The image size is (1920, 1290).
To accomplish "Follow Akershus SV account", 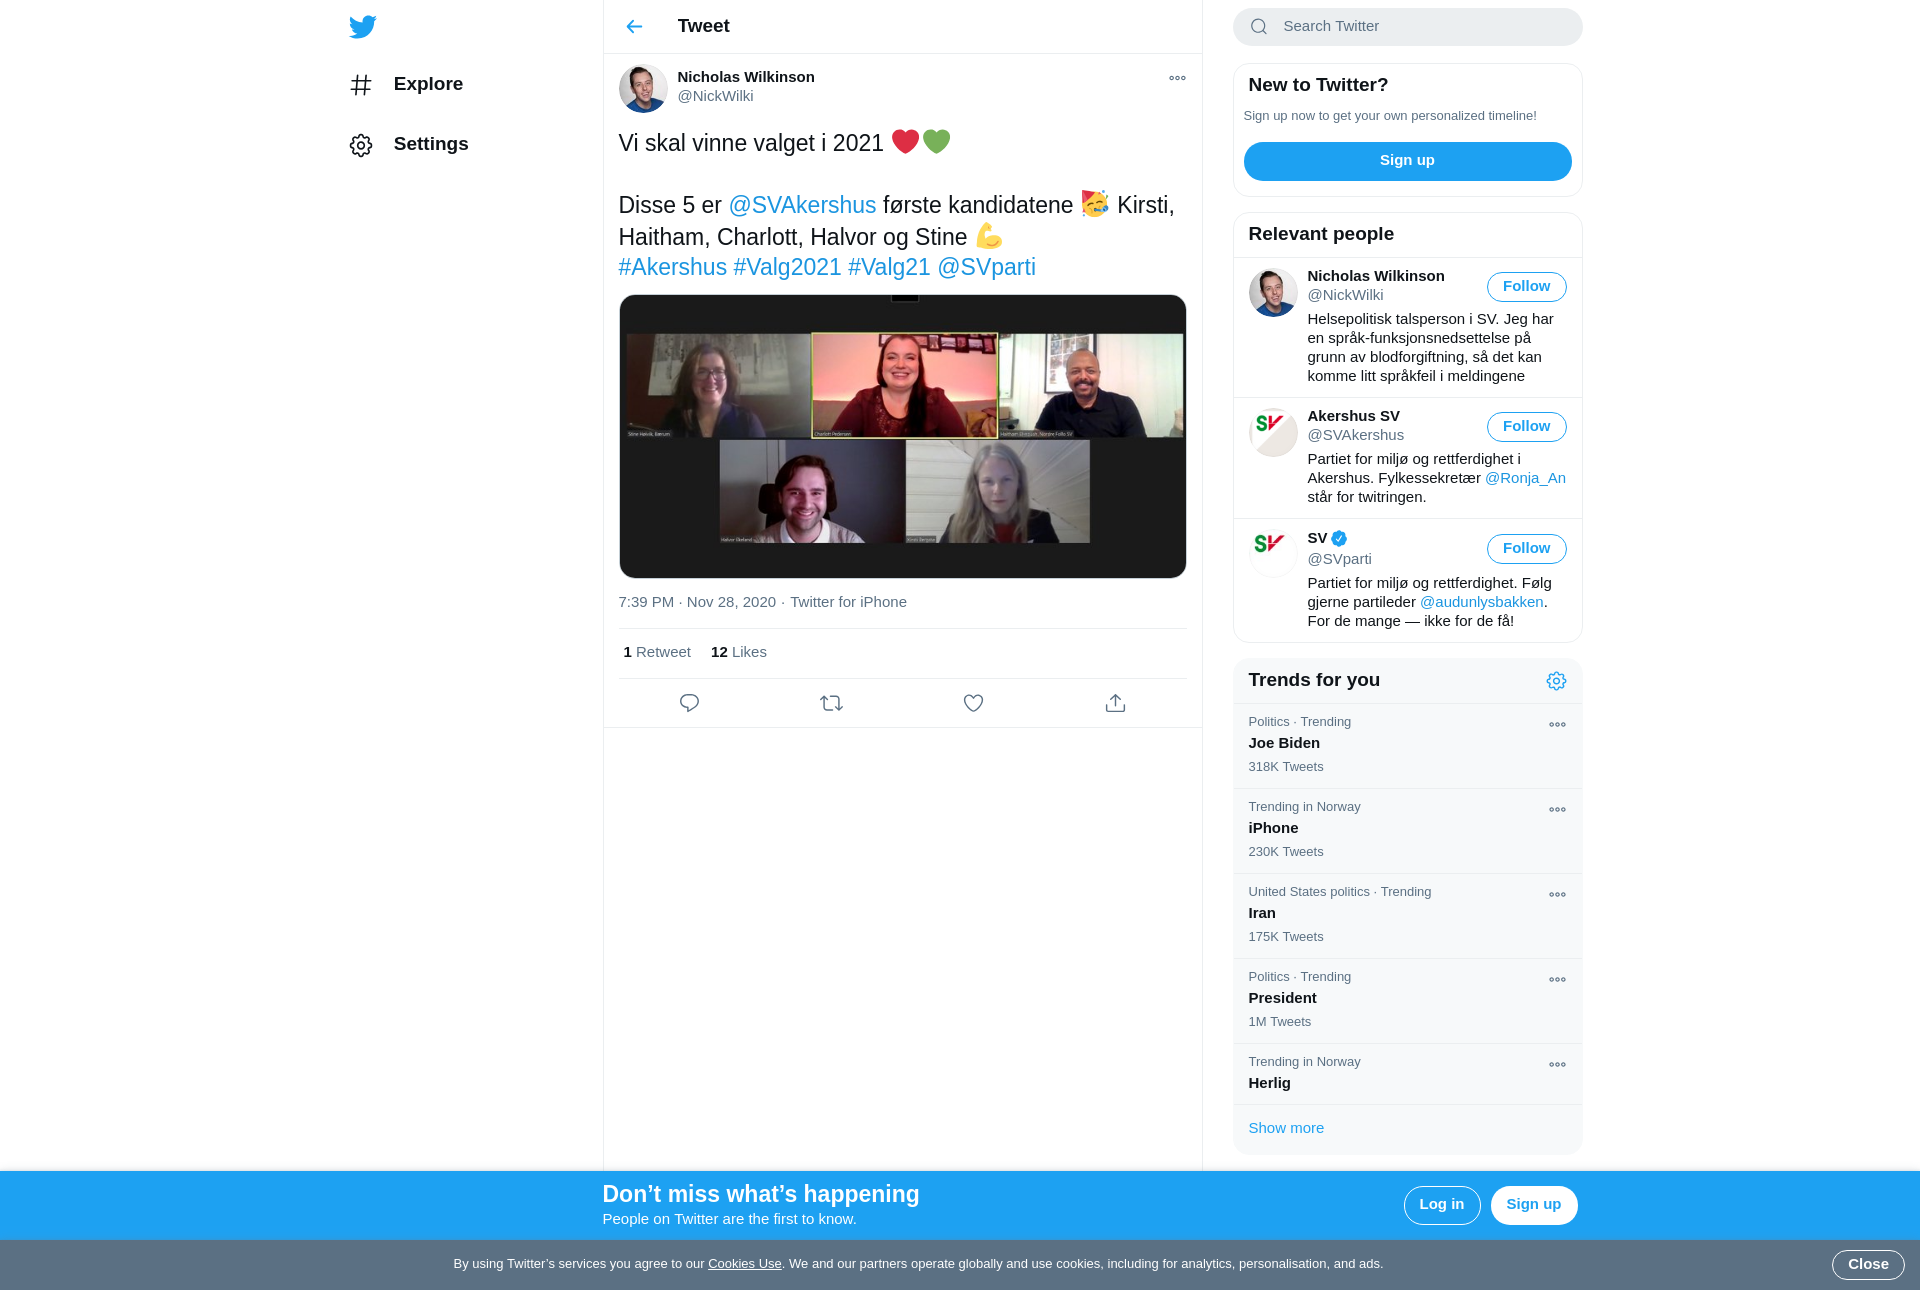I will [1526, 427].
